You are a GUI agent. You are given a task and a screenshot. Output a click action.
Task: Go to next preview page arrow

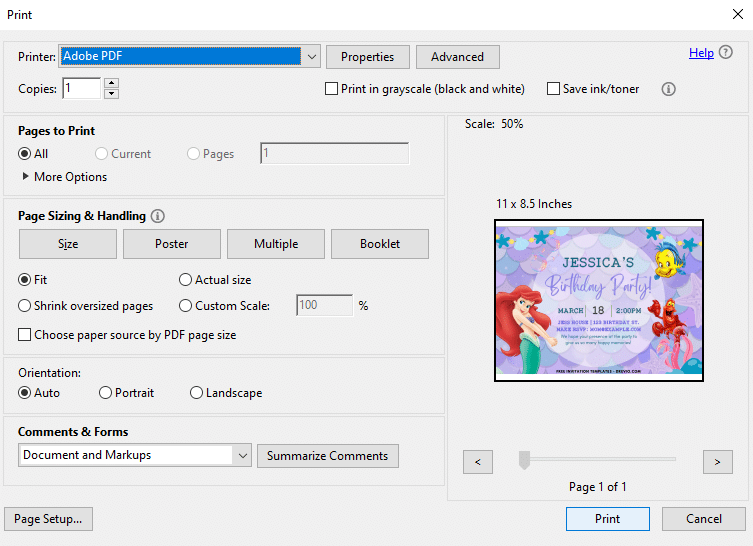[x=717, y=462]
